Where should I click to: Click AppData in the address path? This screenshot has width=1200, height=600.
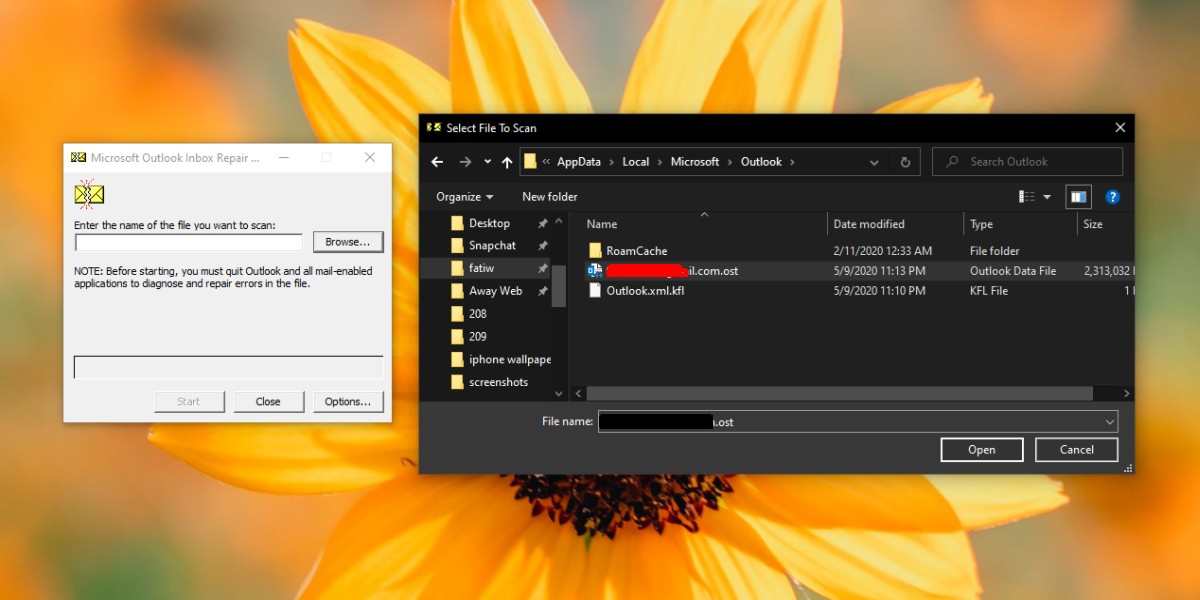579,162
